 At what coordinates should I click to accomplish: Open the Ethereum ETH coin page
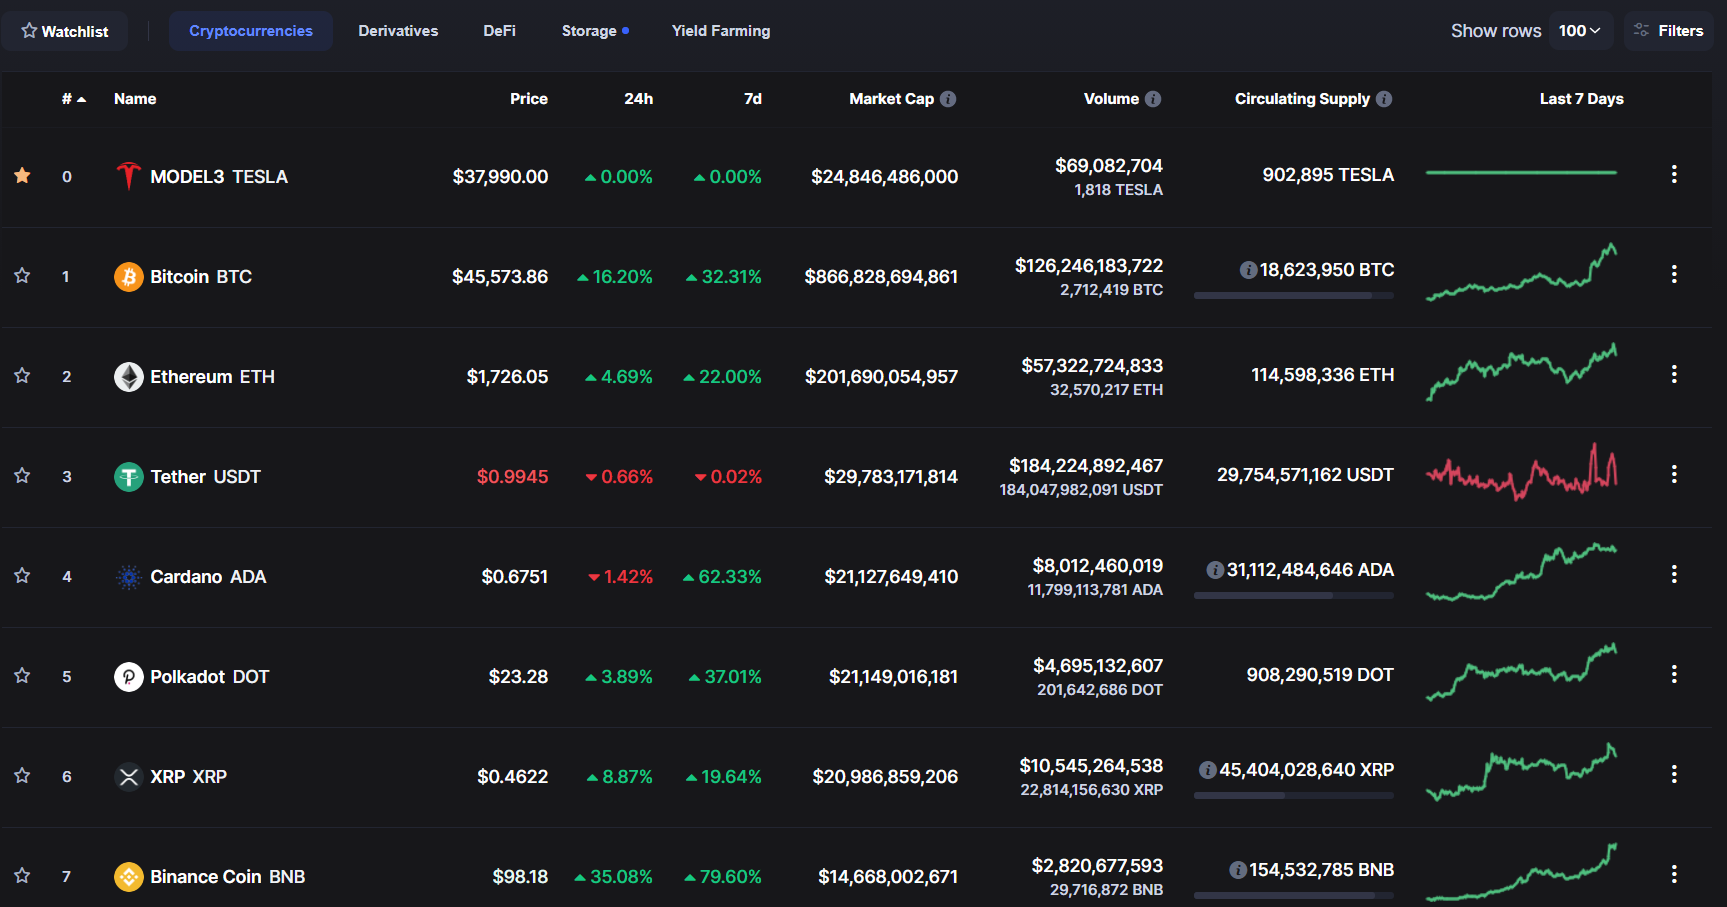212,376
